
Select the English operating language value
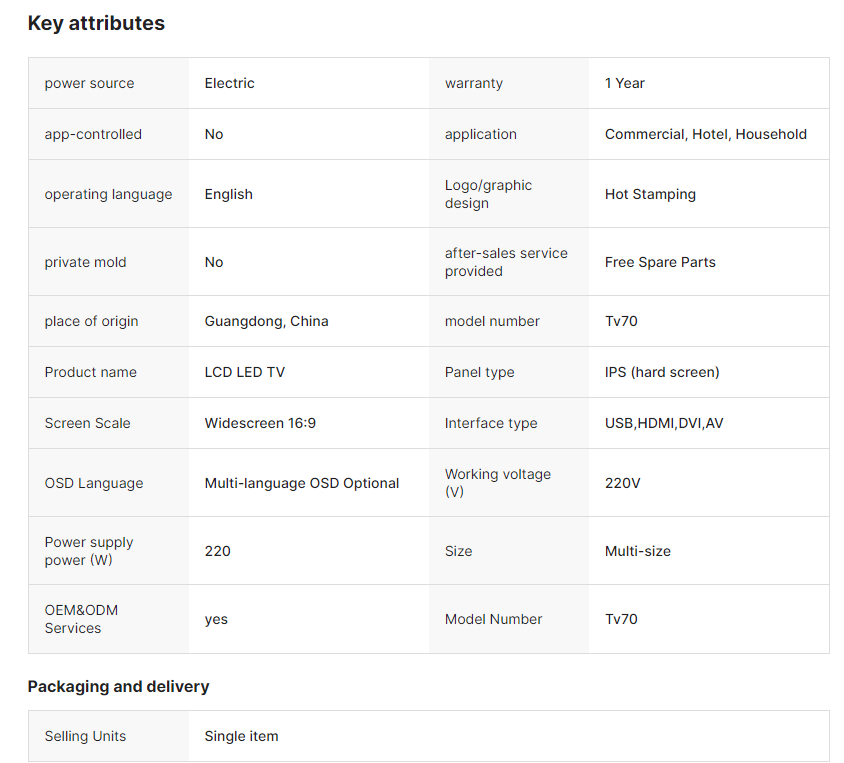pos(228,194)
